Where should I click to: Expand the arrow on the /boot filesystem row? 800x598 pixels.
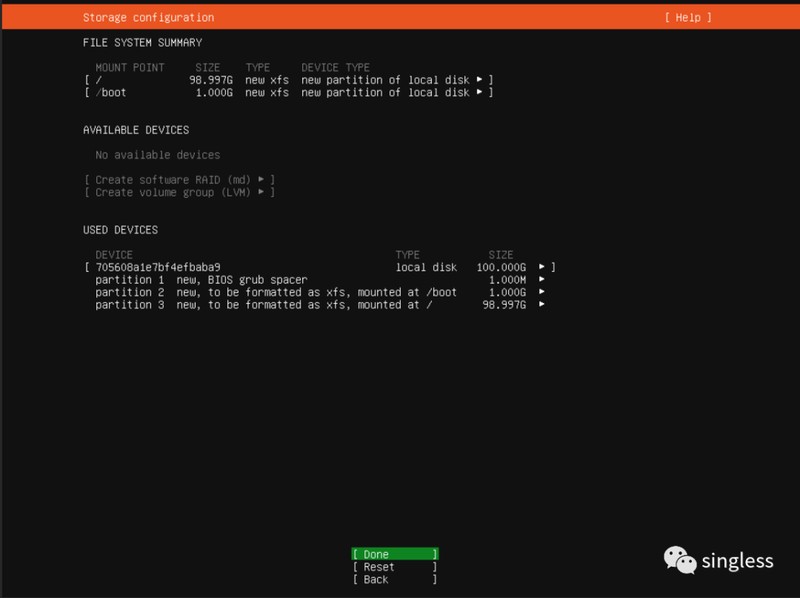click(x=479, y=92)
